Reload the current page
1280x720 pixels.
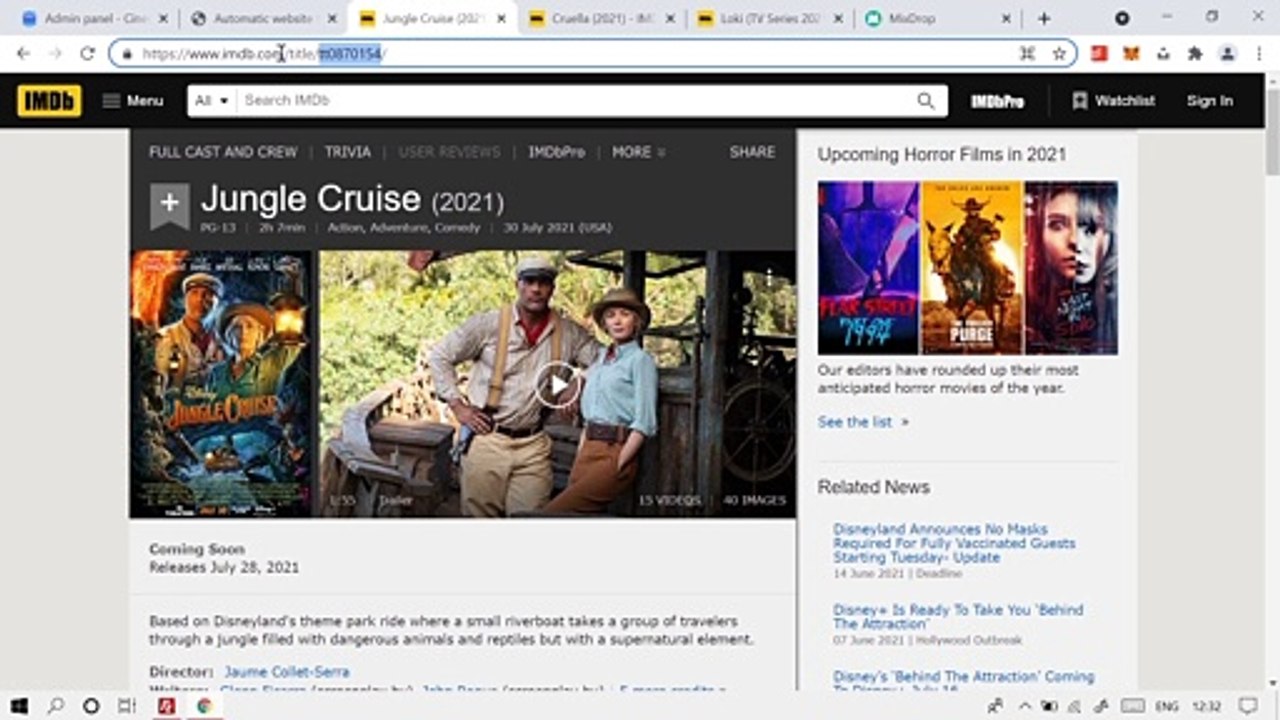pyautogui.click(x=88, y=54)
